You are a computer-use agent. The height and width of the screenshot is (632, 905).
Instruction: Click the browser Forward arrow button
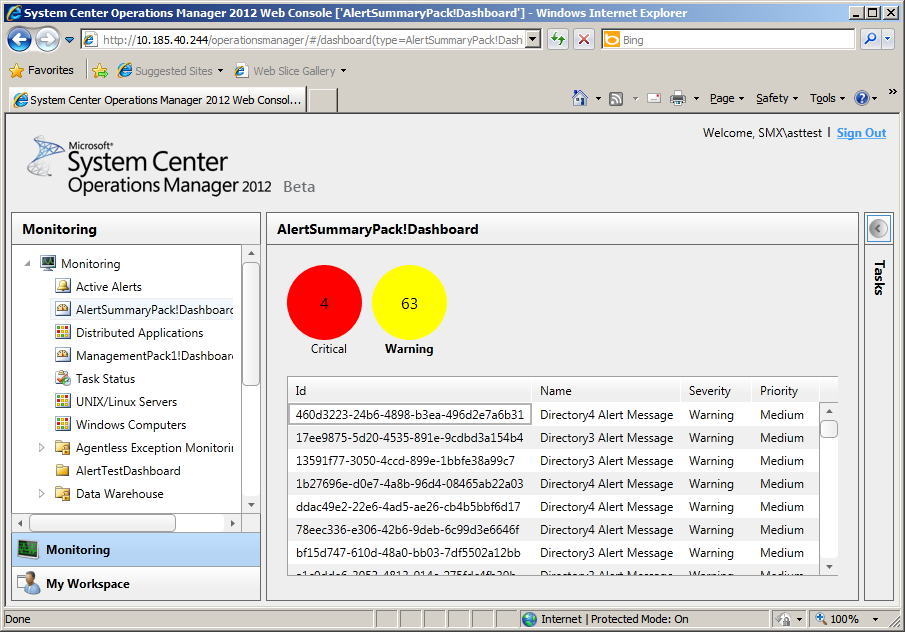47,39
